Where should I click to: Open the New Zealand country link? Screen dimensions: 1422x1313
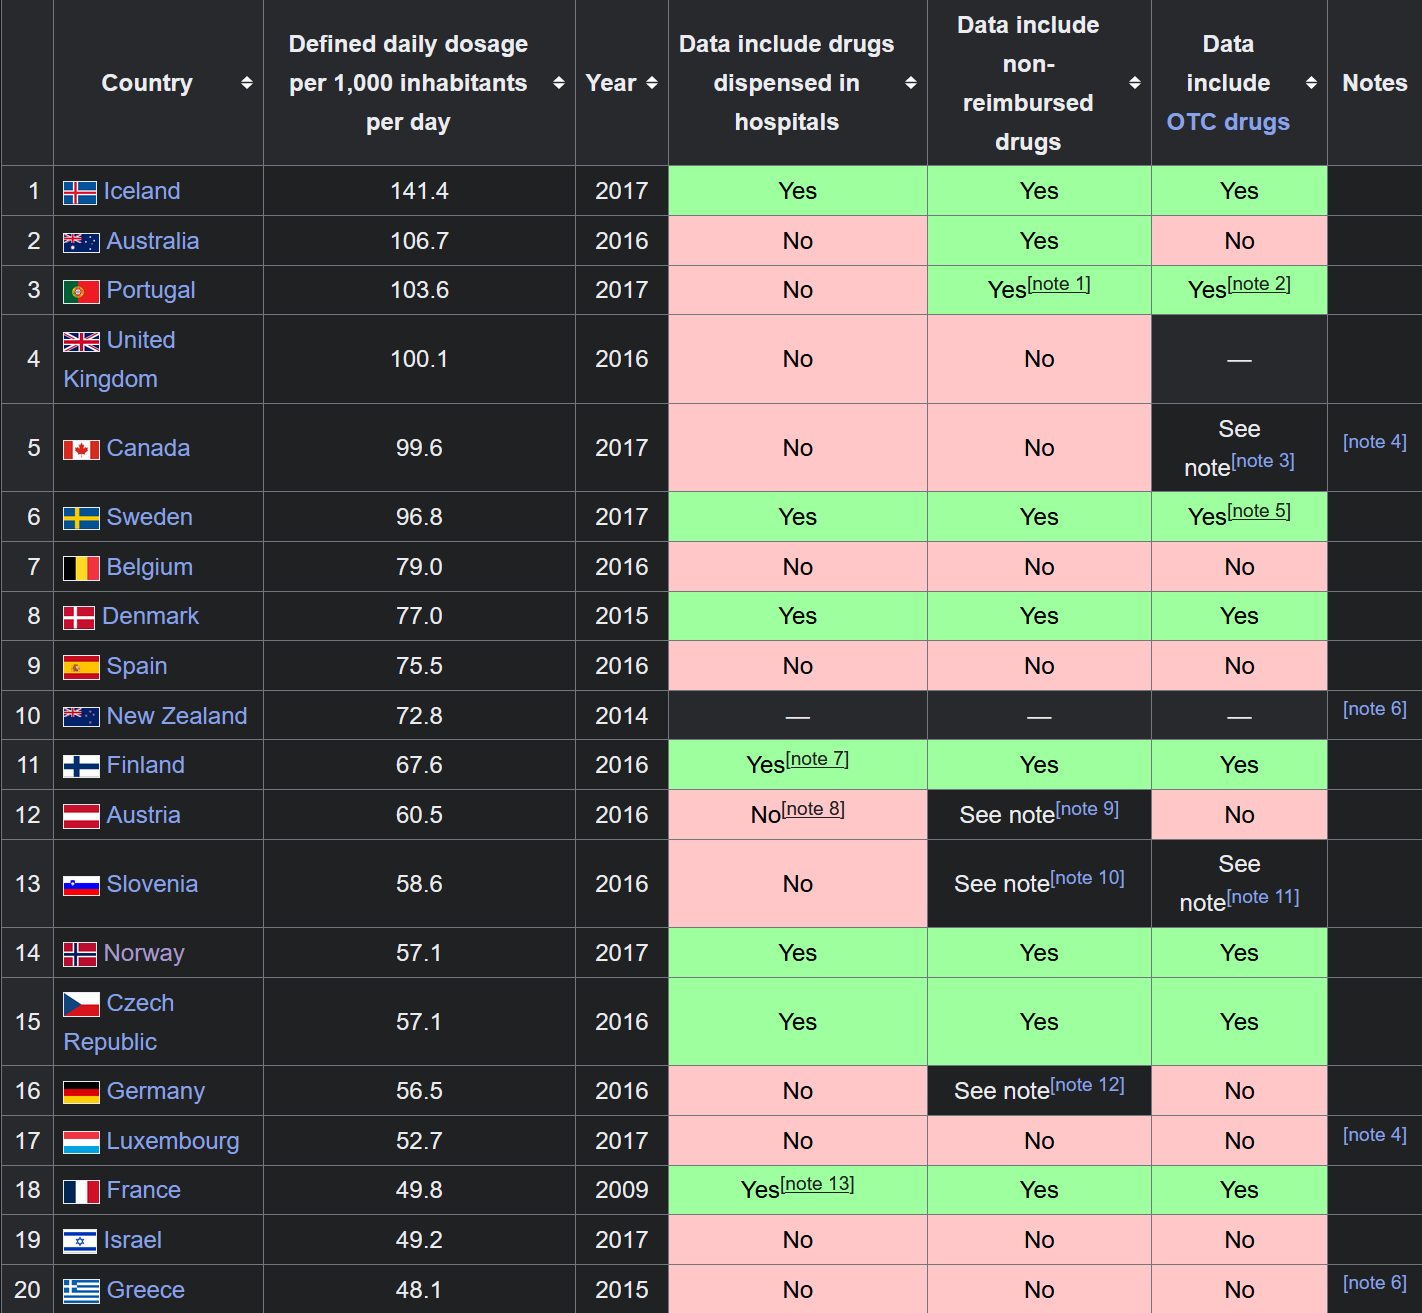tap(177, 716)
